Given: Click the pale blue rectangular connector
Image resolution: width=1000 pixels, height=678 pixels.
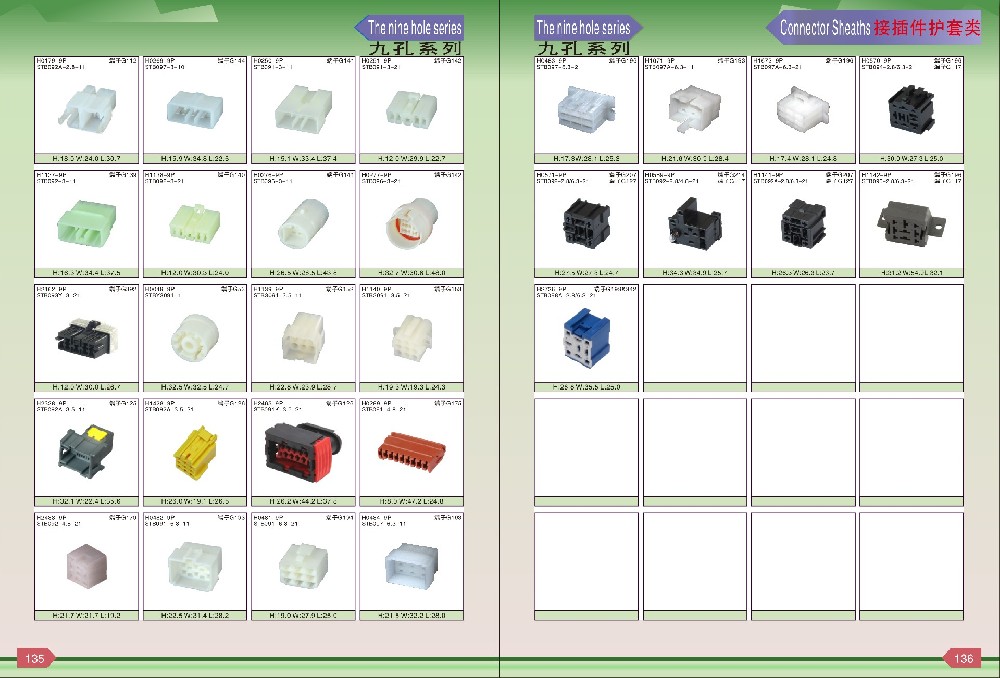Looking at the screenshot, I should click(195, 108).
